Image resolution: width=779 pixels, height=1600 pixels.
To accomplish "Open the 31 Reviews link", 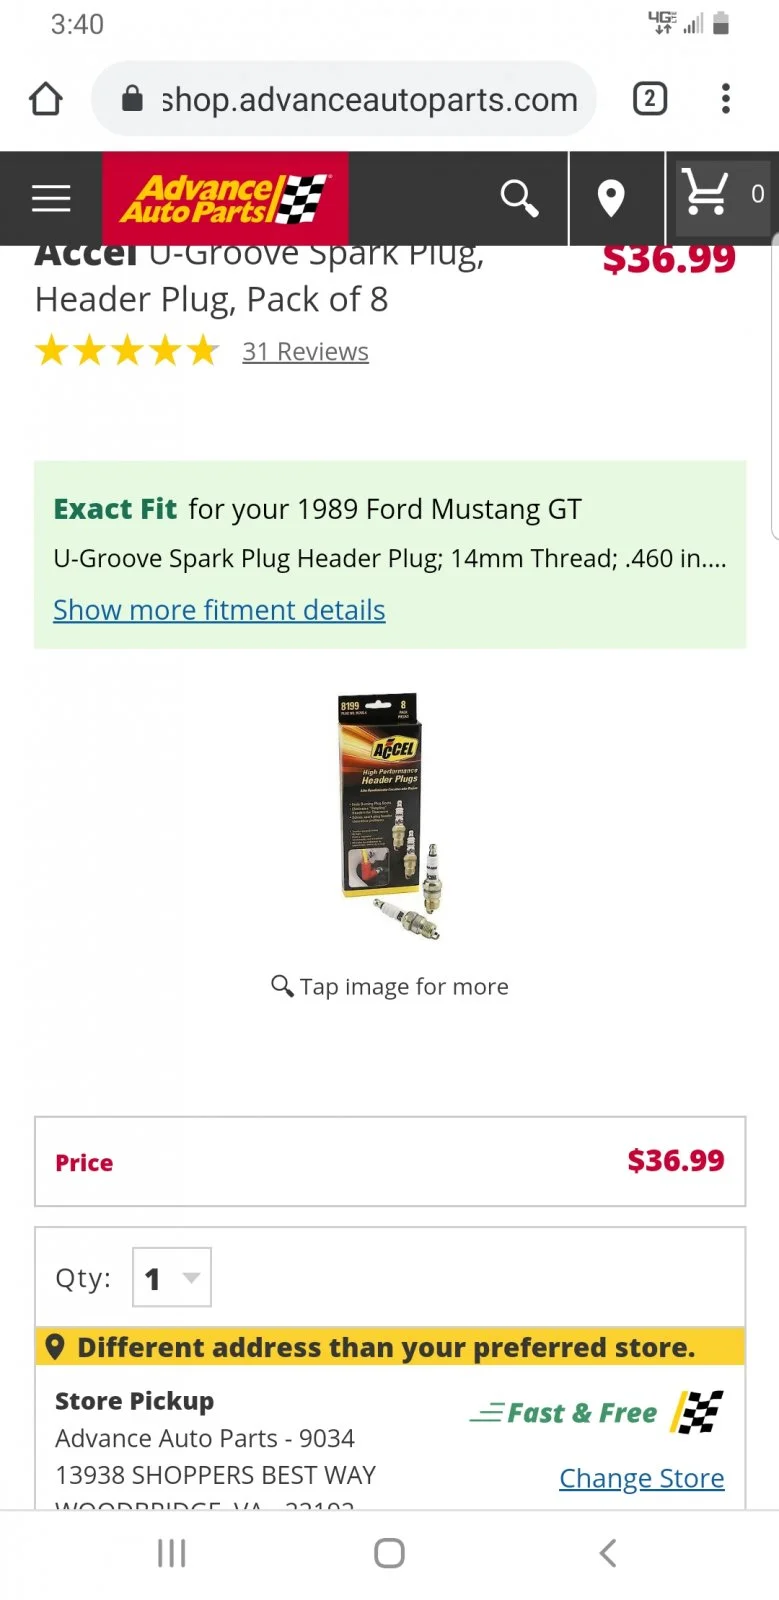I will (305, 352).
